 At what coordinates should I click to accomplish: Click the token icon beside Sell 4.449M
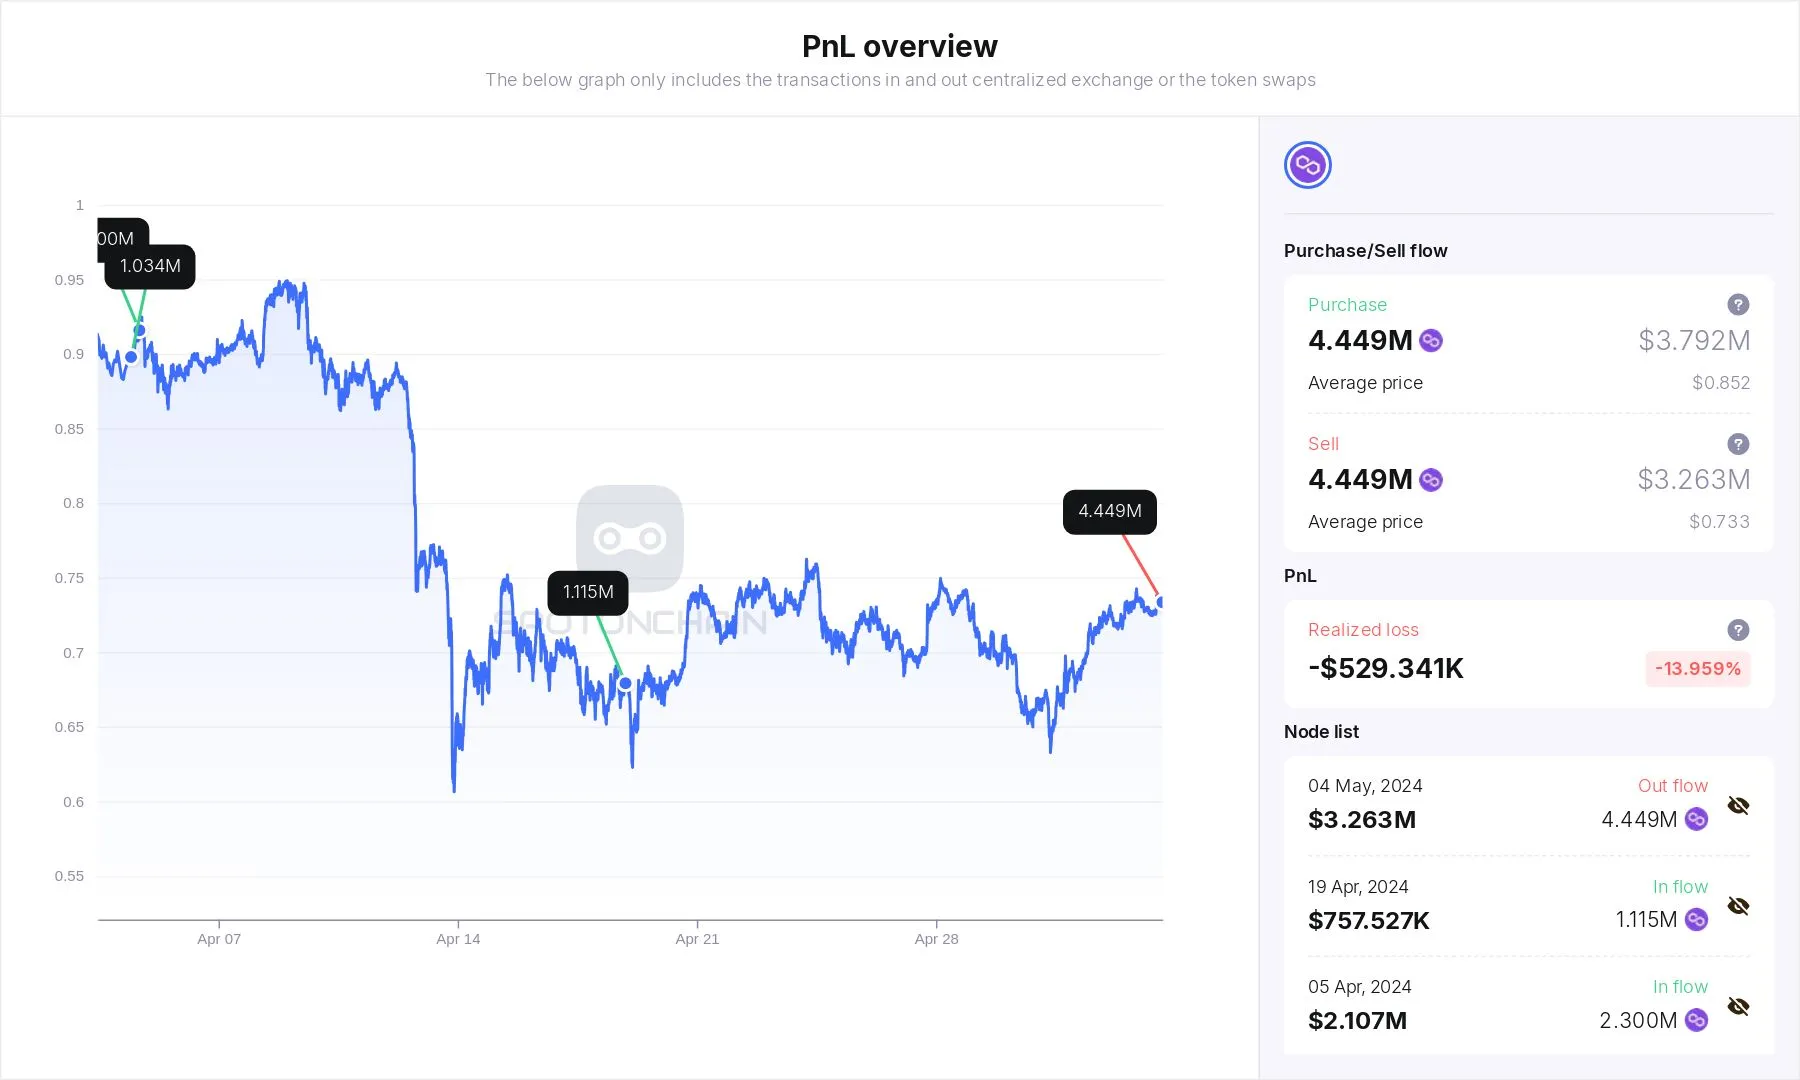[1431, 480]
